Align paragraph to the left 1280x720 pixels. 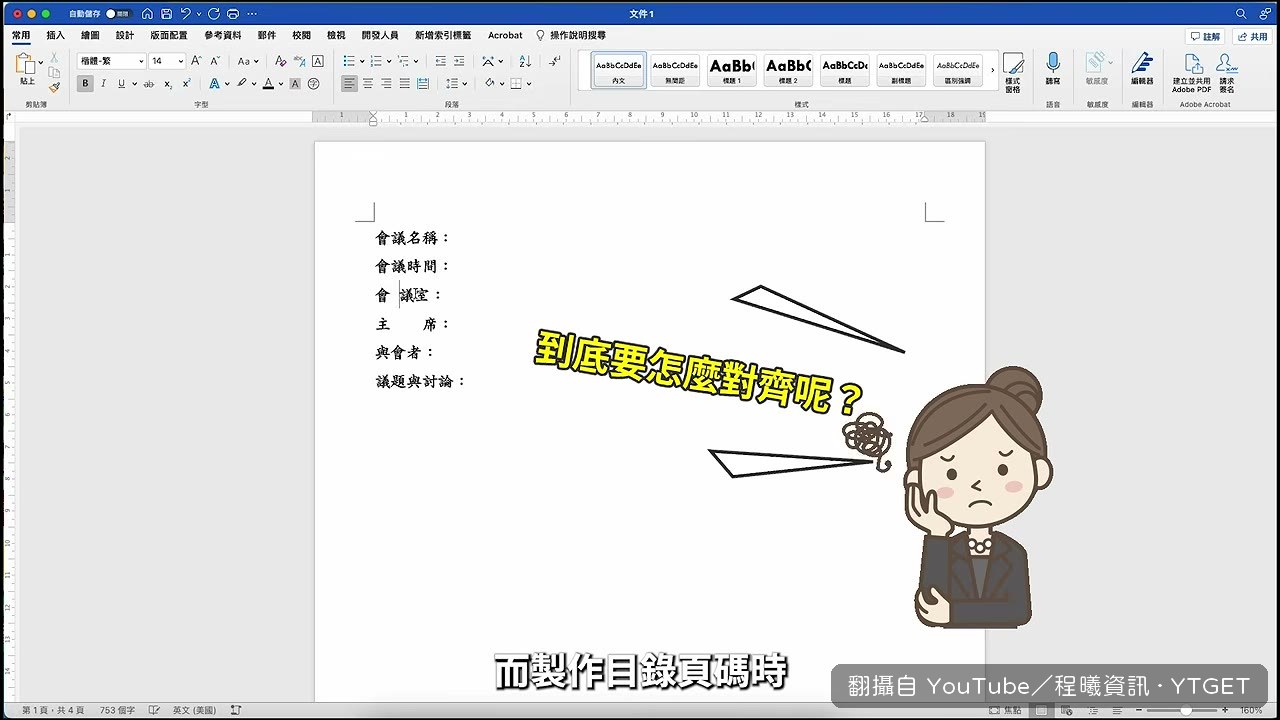(x=349, y=84)
